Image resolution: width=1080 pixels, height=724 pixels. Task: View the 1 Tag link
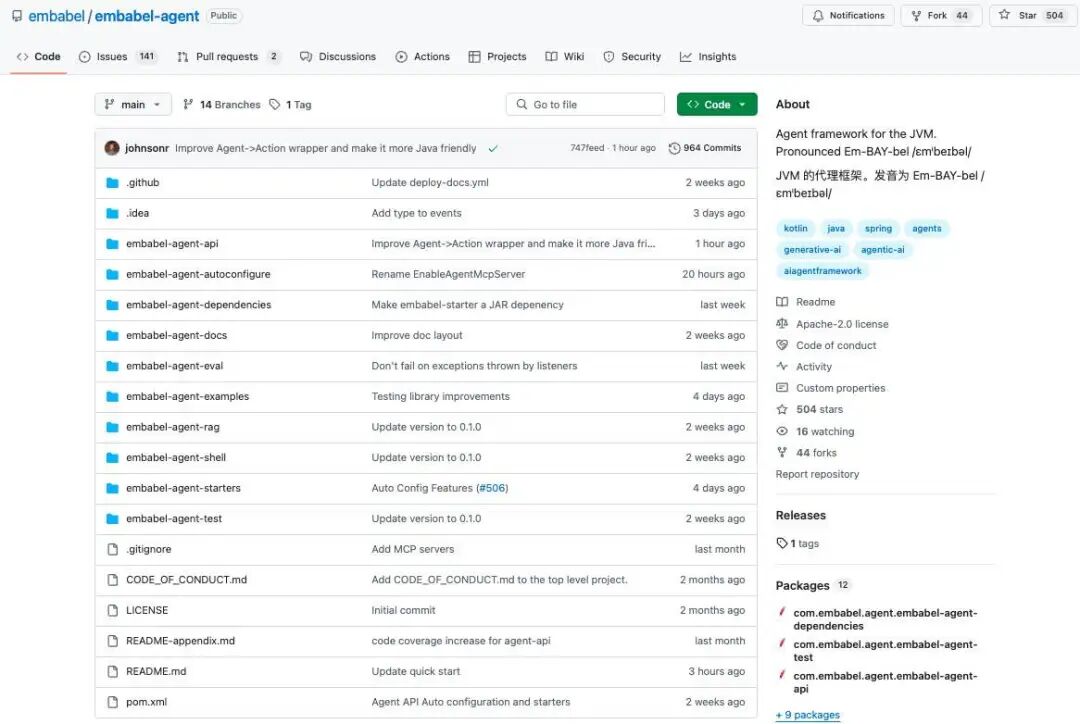(290, 105)
